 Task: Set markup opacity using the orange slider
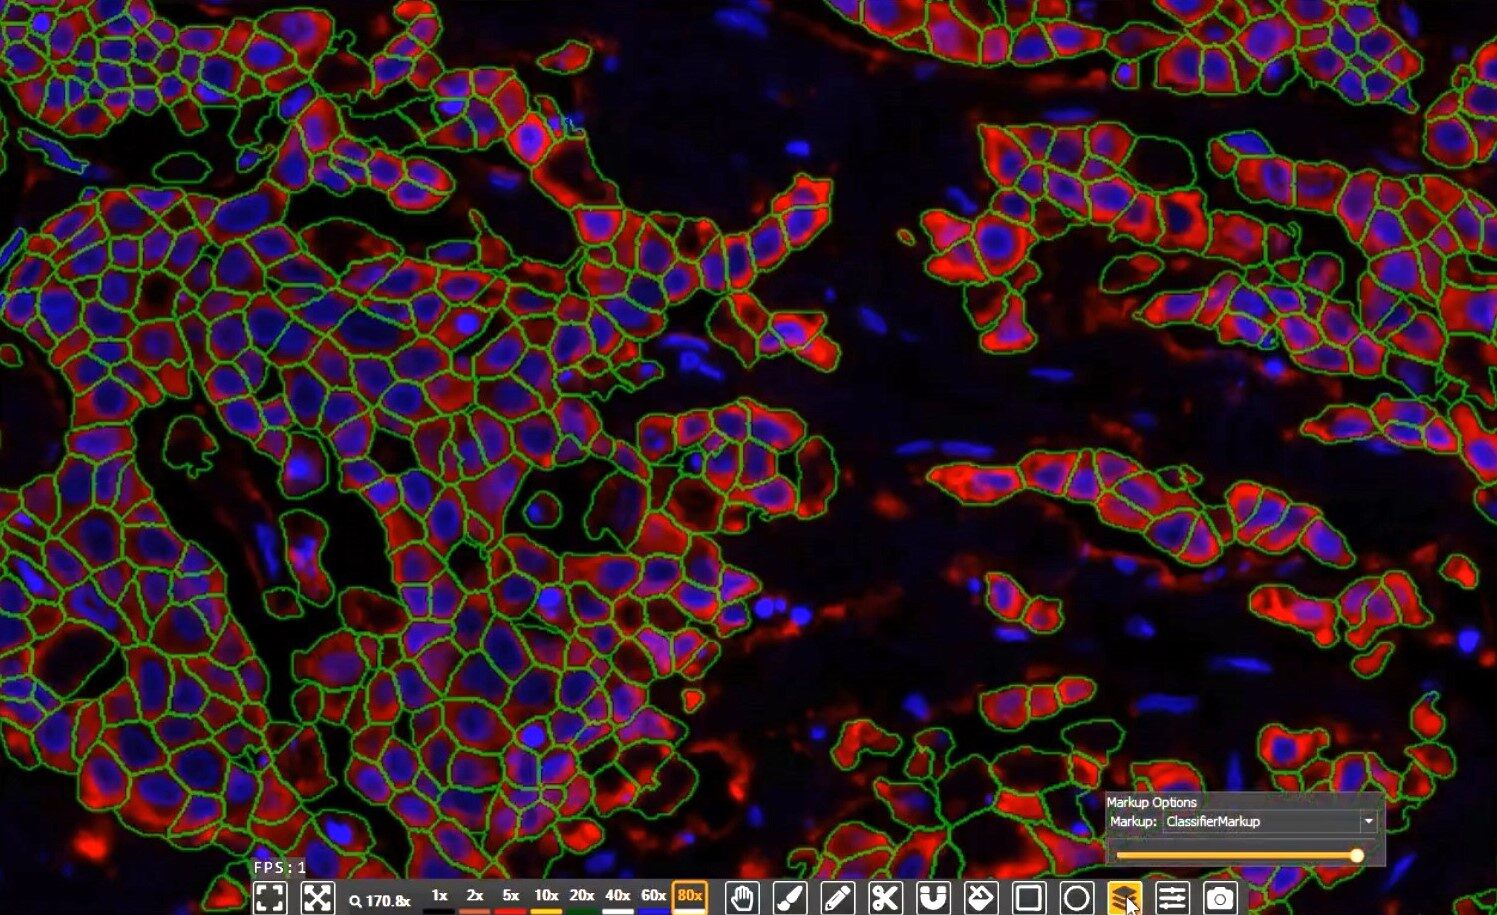point(1357,856)
